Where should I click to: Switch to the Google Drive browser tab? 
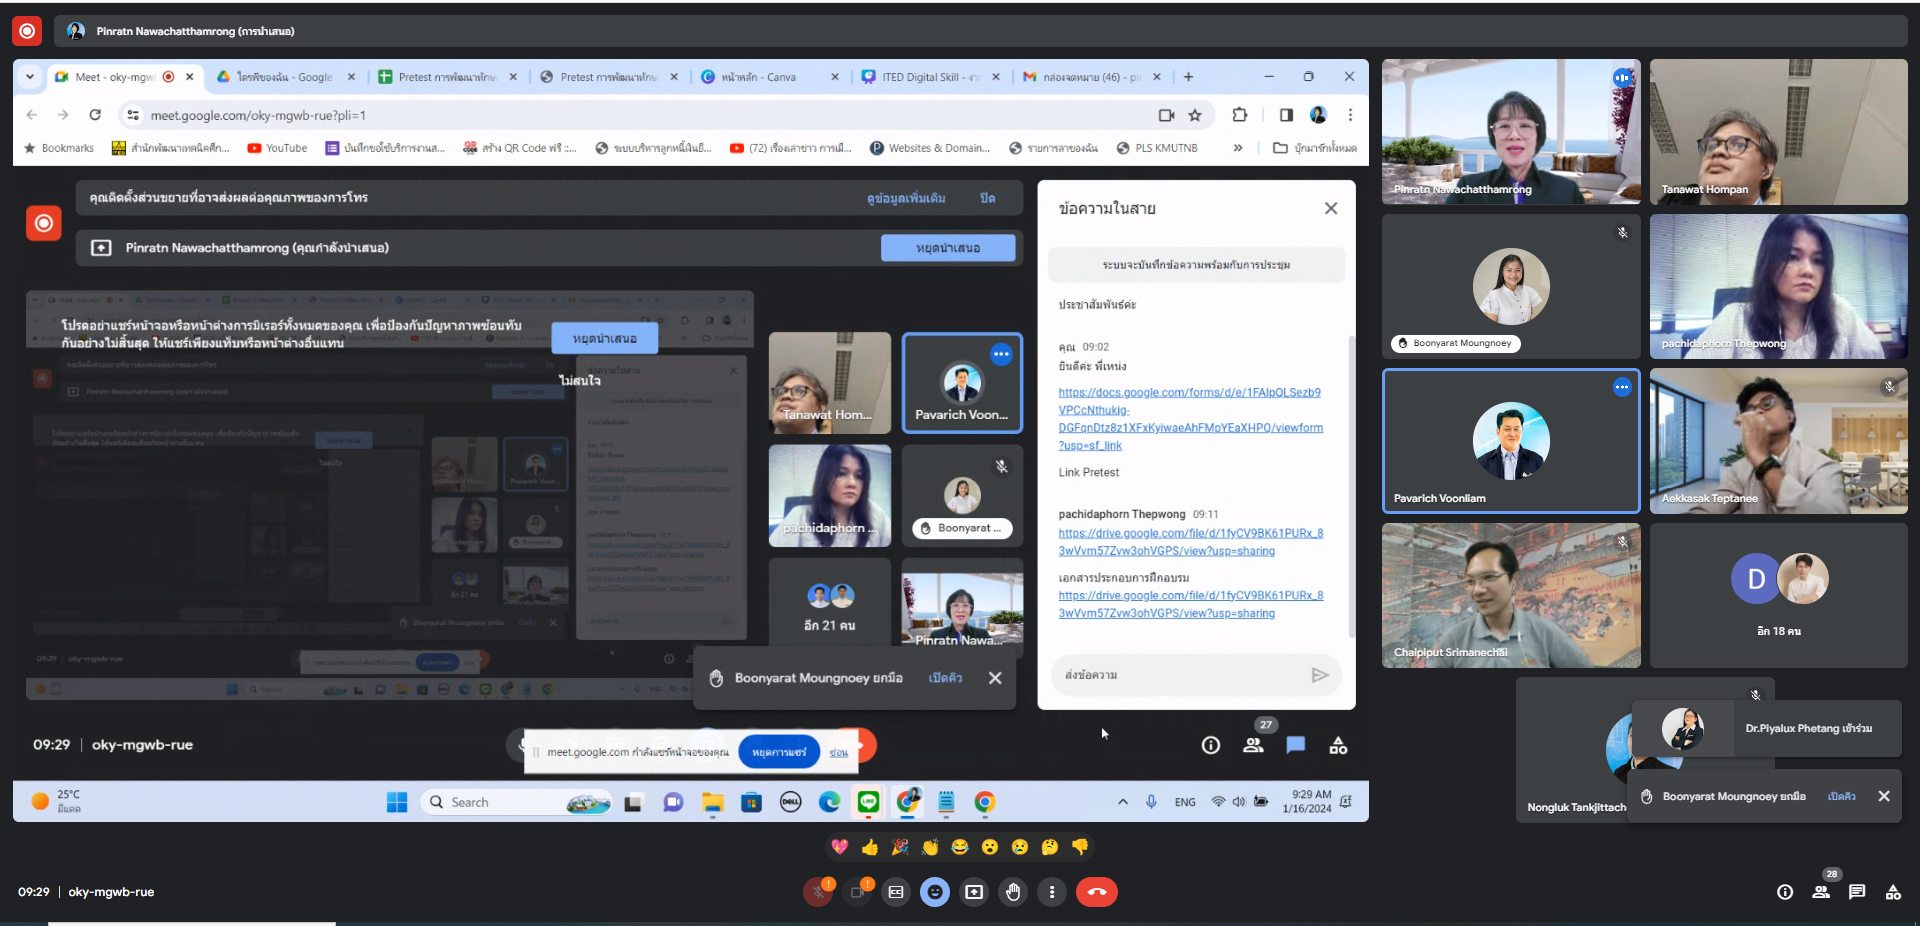coord(285,77)
